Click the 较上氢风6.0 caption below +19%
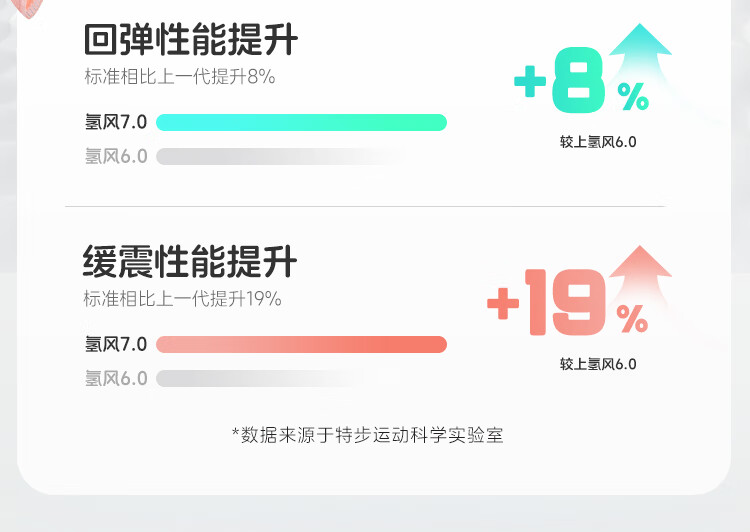The height and width of the screenshot is (532, 750). (598, 364)
